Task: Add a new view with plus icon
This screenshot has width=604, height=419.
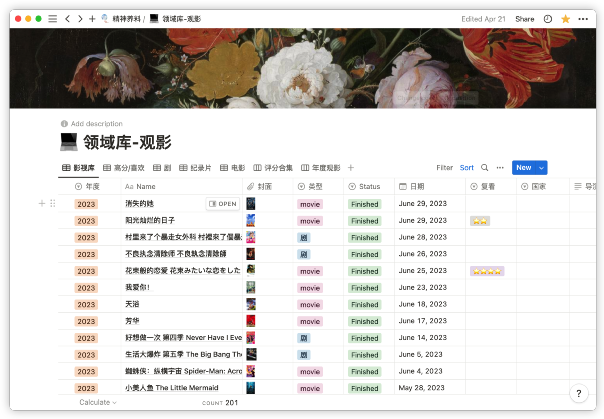Action: click(x=351, y=168)
